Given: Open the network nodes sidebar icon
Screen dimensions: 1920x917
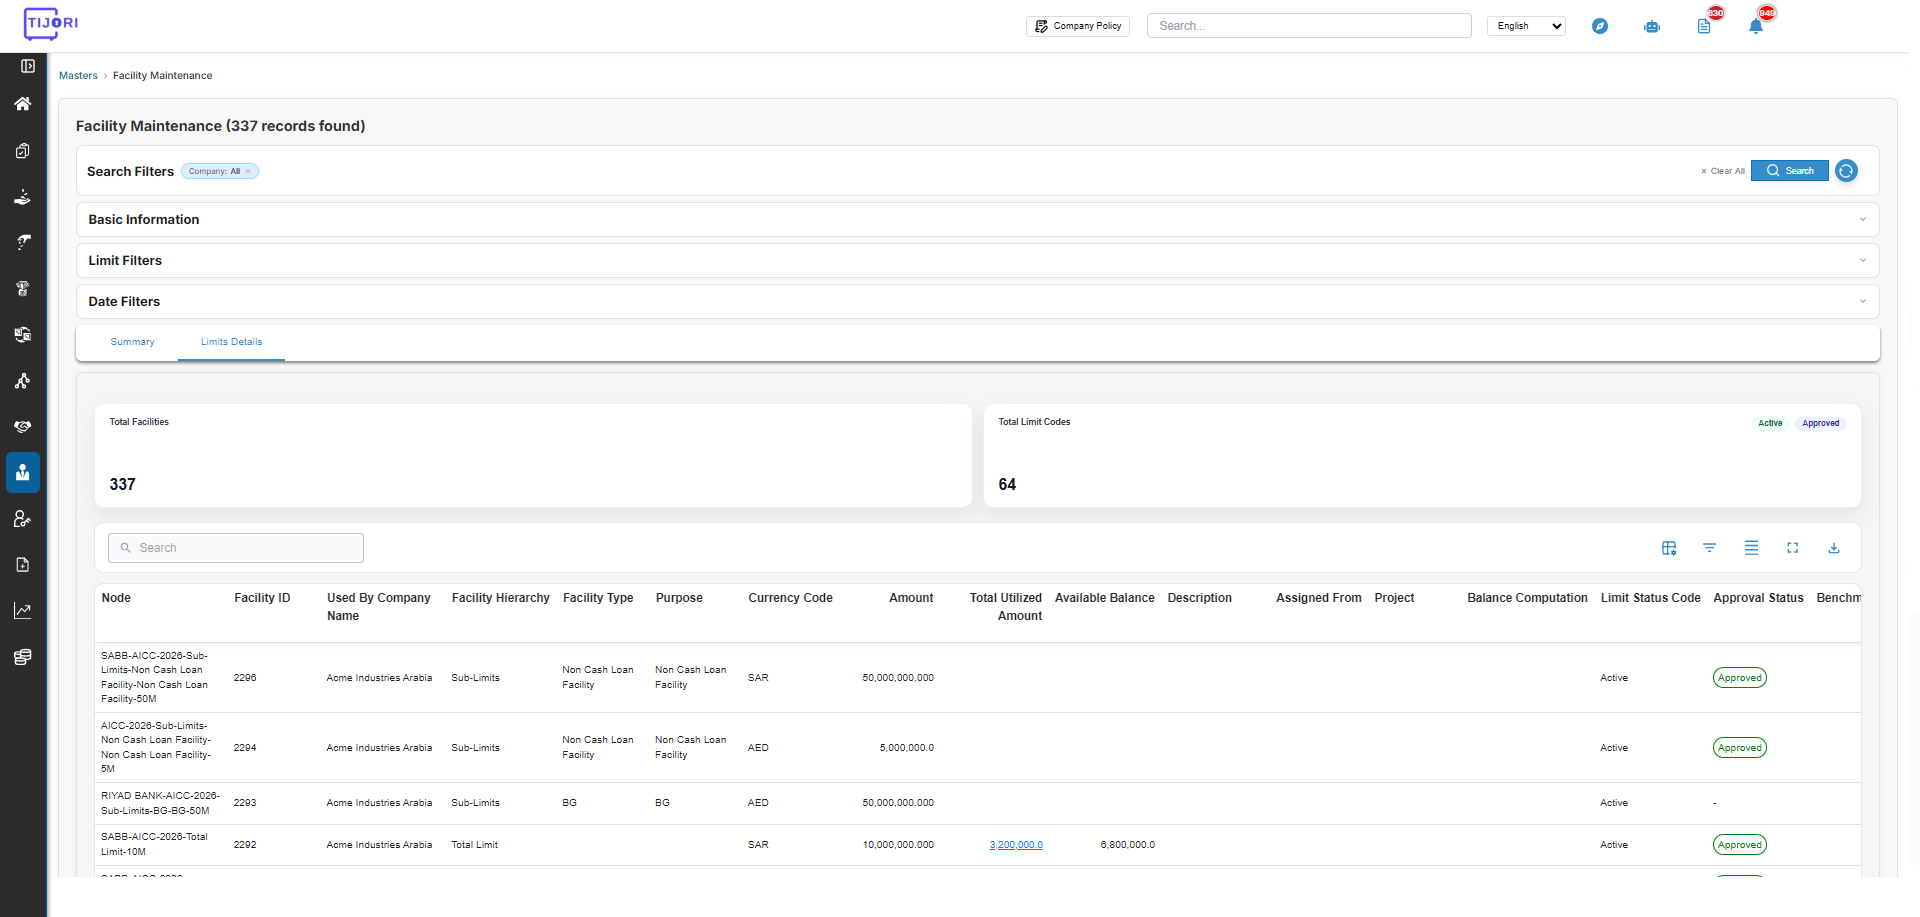Looking at the screenshot, I should pyautogui.click(x=22, y=381).
